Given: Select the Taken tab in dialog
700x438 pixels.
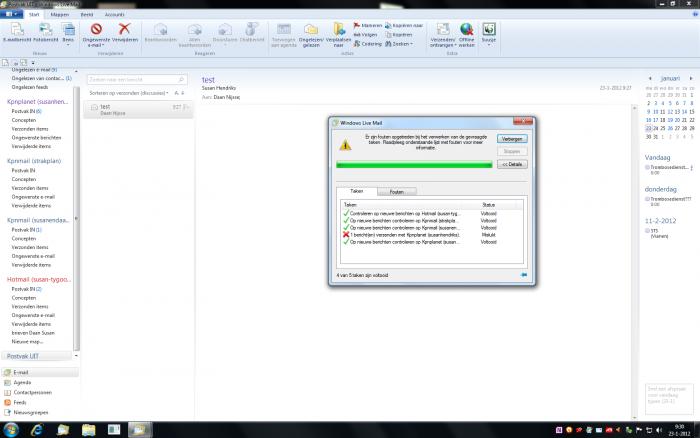Looking at the screenshot, I should 357,191.
